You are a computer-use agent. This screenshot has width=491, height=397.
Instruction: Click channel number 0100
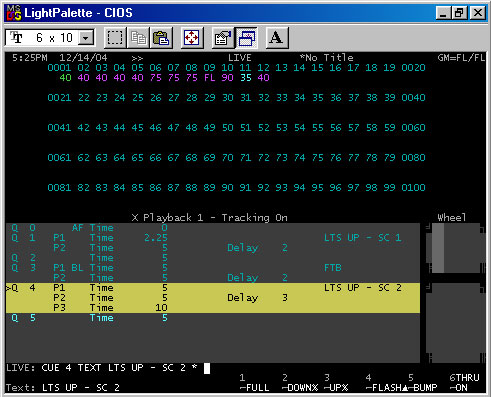coord(413,188)
